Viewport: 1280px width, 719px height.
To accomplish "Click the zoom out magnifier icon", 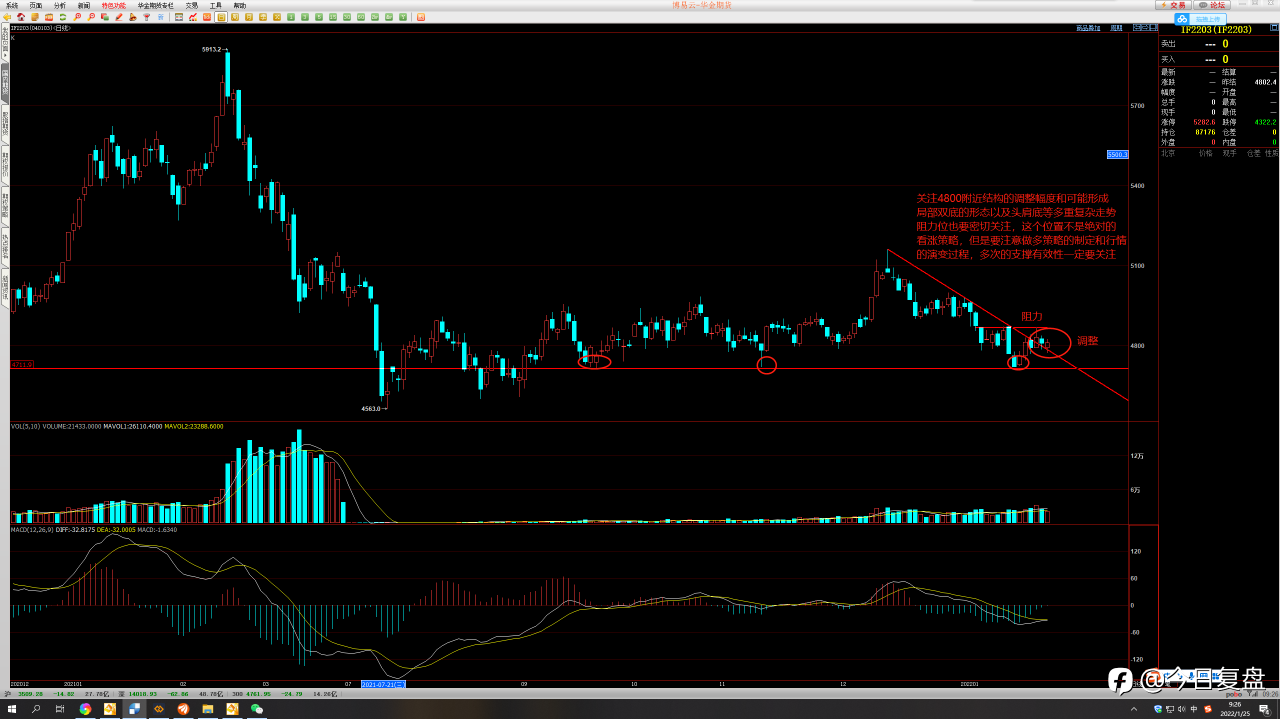I will point(91,17).
